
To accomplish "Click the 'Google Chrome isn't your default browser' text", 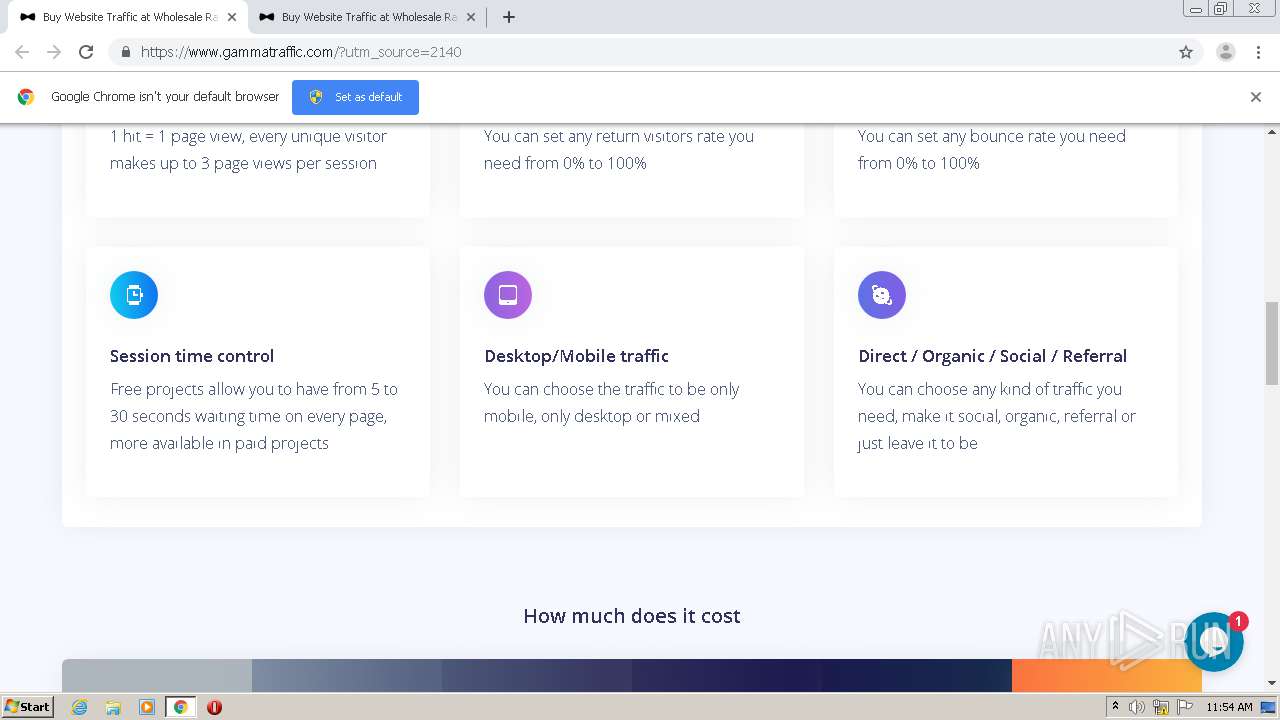I will (x=165, y=97).
